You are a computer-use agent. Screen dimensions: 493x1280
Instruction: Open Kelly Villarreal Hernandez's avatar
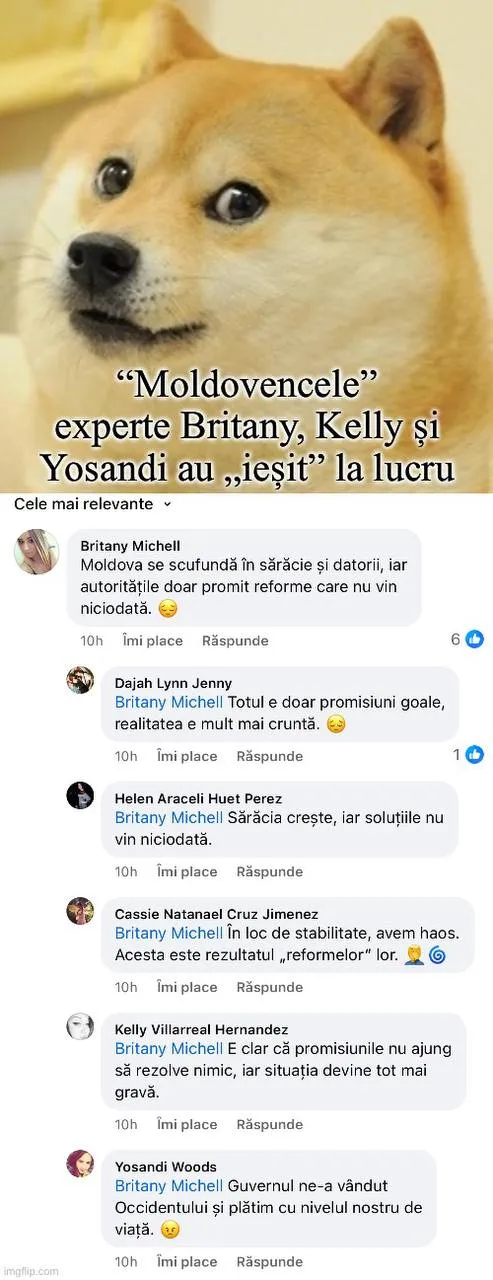pyautogui.click(x=80, y=1026)
